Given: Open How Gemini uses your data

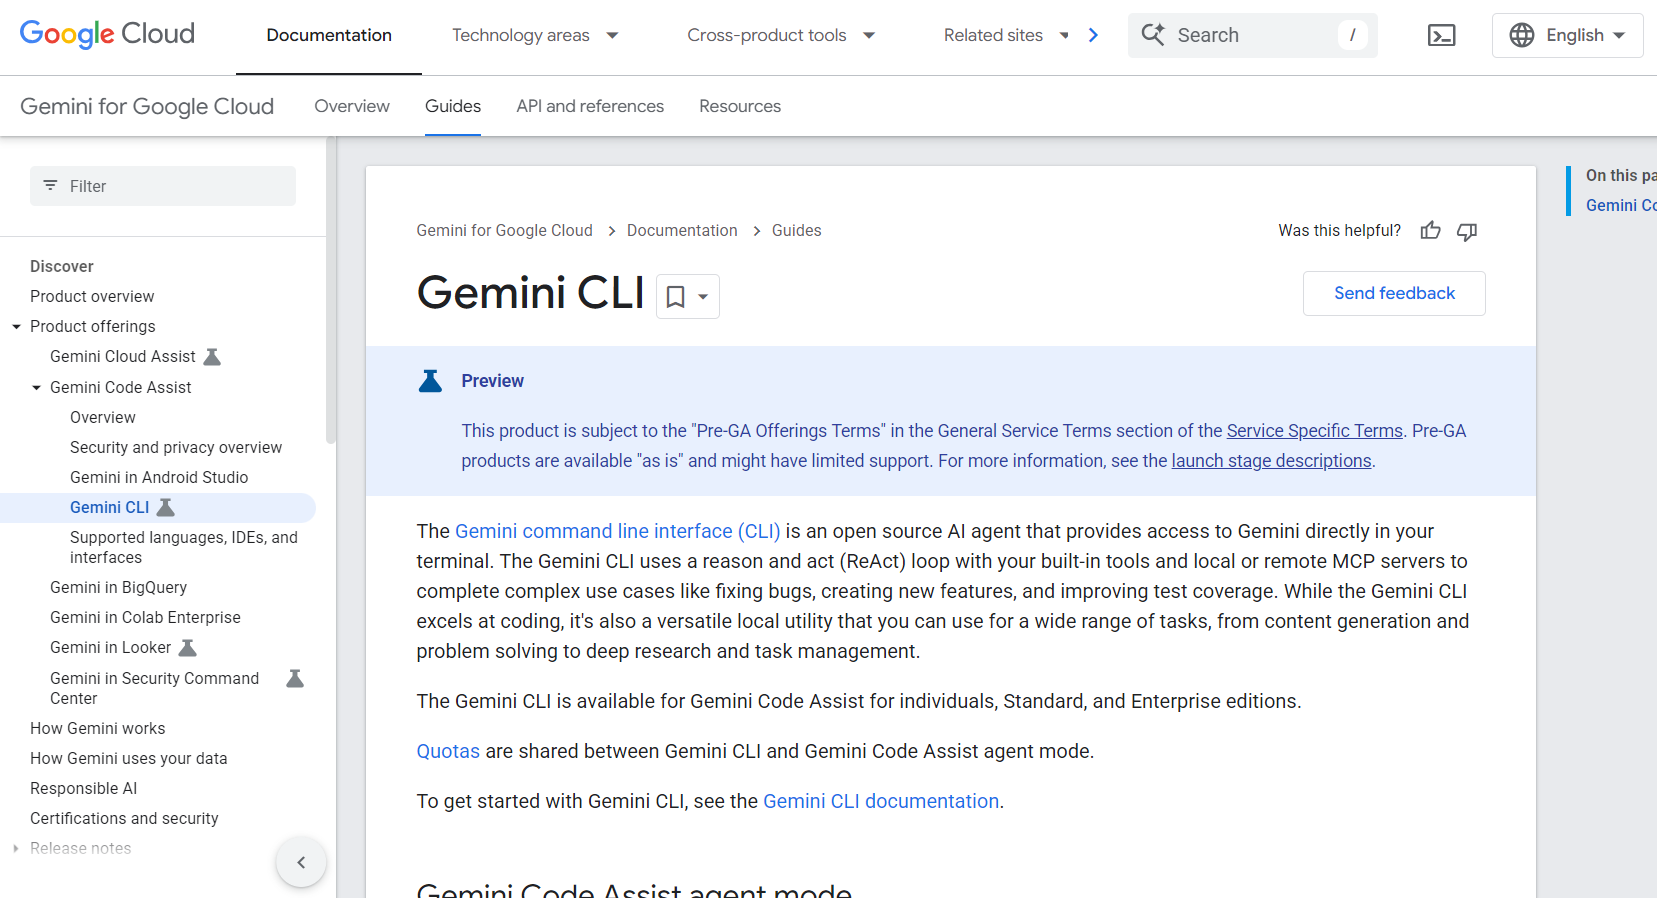Looking at the screenshot, I should coord(129,759).
